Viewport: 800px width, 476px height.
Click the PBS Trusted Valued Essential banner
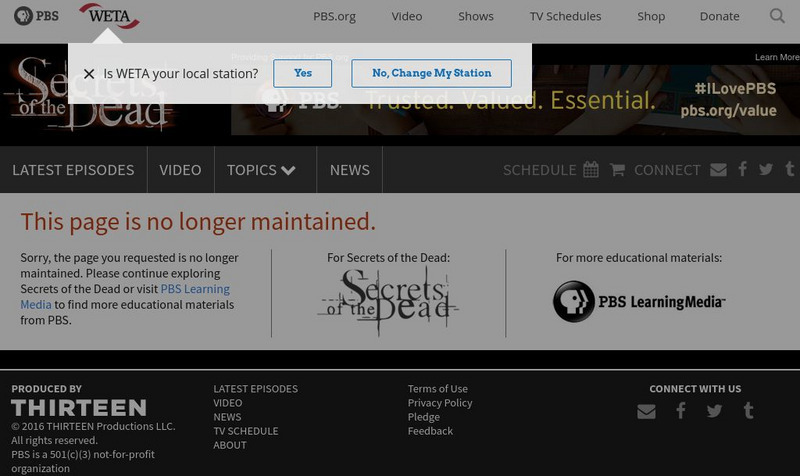click(515, 99)
